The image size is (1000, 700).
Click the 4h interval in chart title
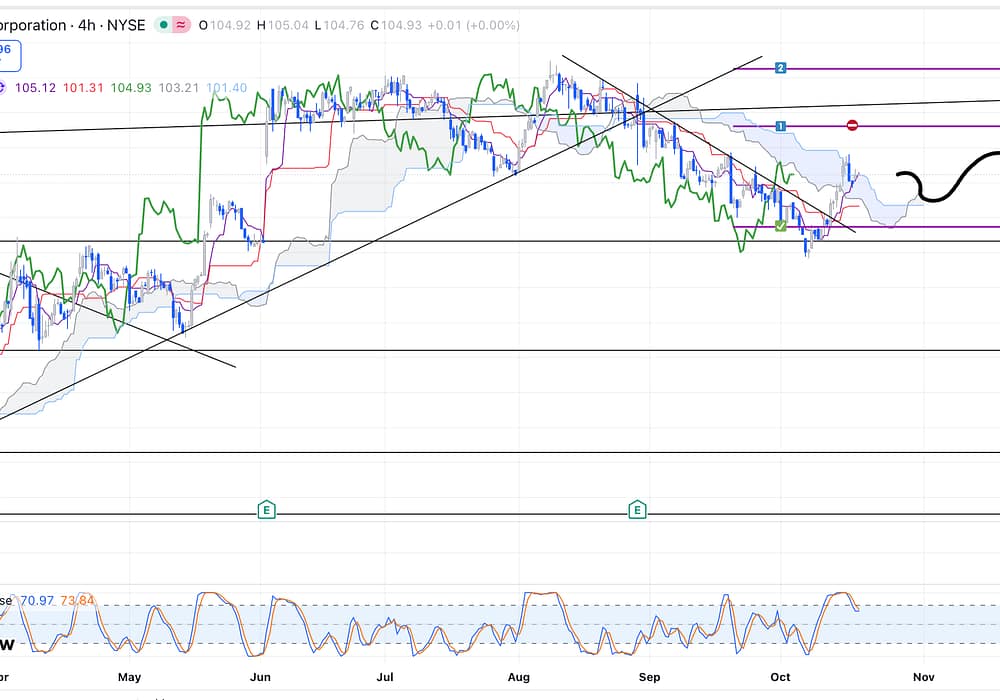click(86, 25)
